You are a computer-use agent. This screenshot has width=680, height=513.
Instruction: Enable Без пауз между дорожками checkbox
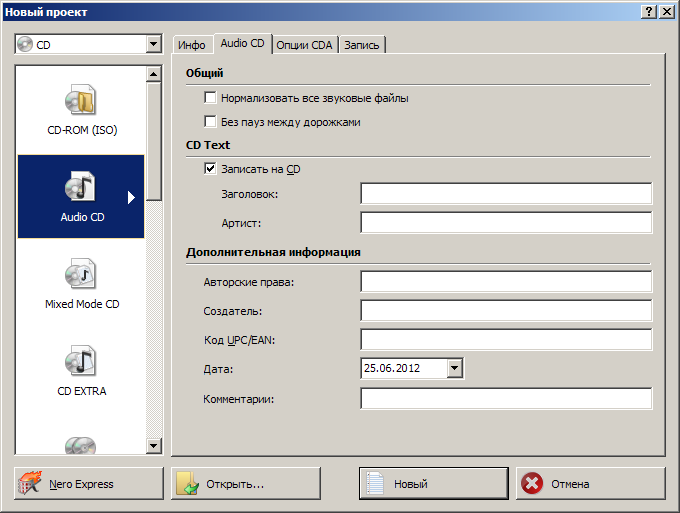(x=210, y=121)
